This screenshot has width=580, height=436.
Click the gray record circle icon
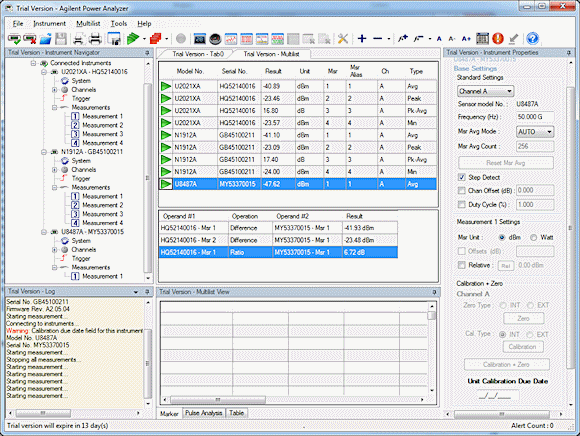[x=181, y=38]
